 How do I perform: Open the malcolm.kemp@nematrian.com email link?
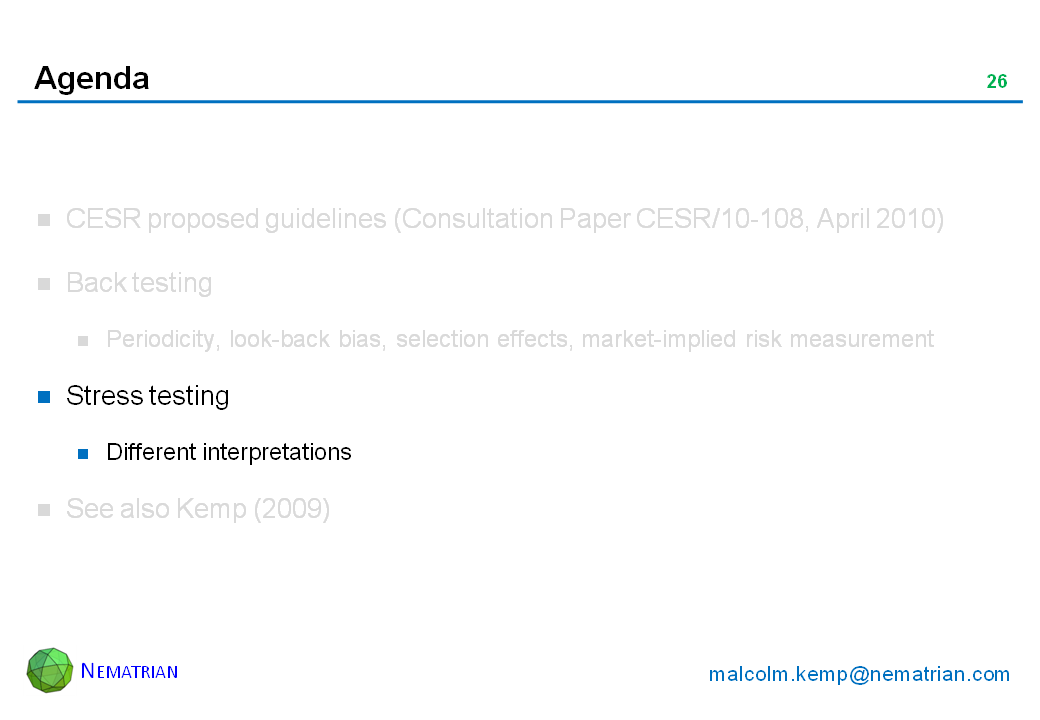coord(859,674)
